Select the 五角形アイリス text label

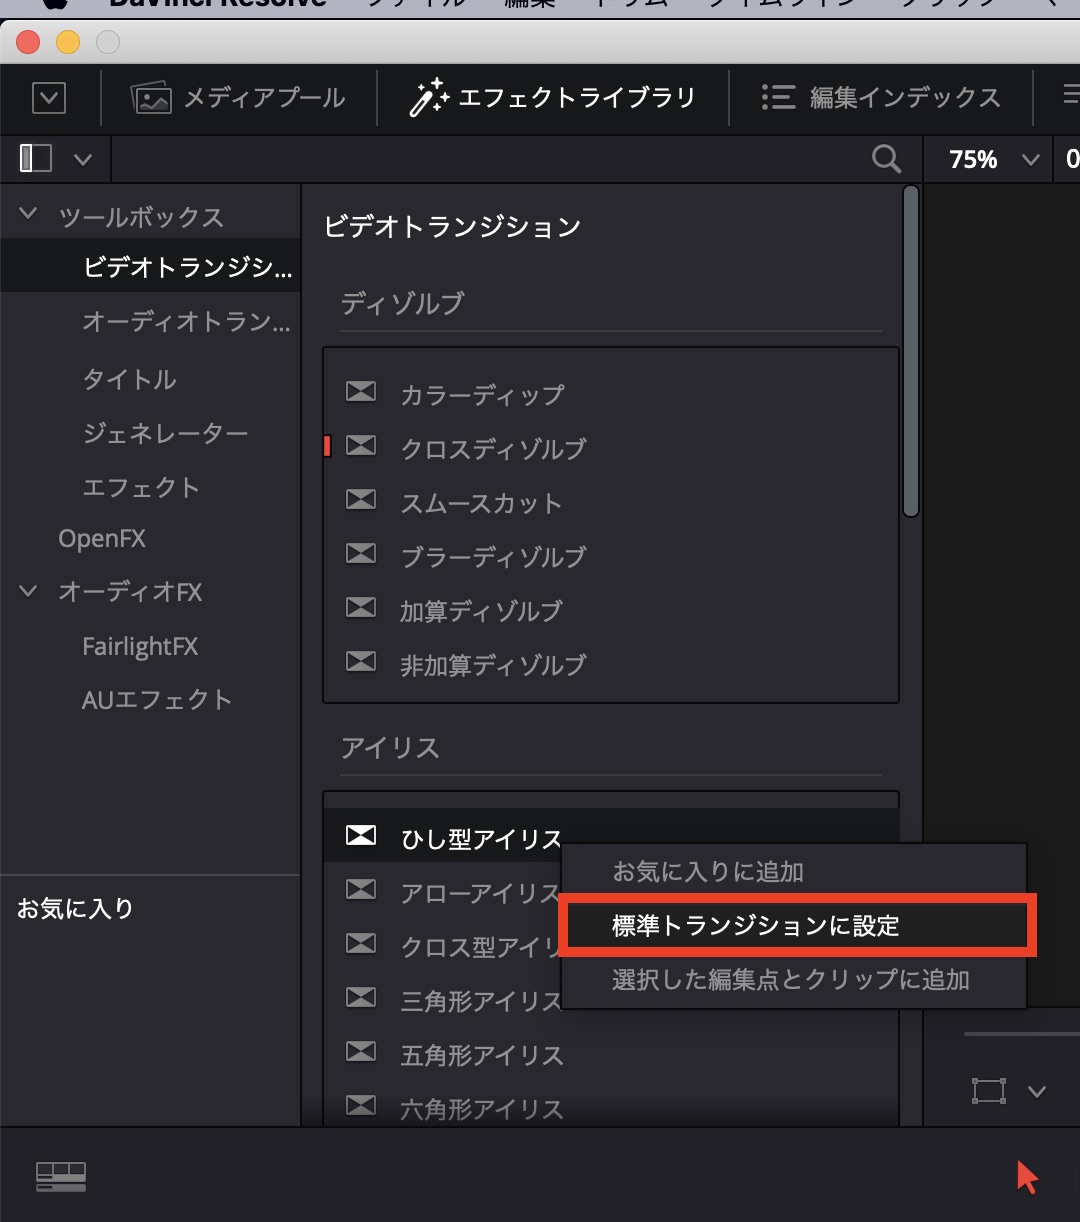point(482,1055)
